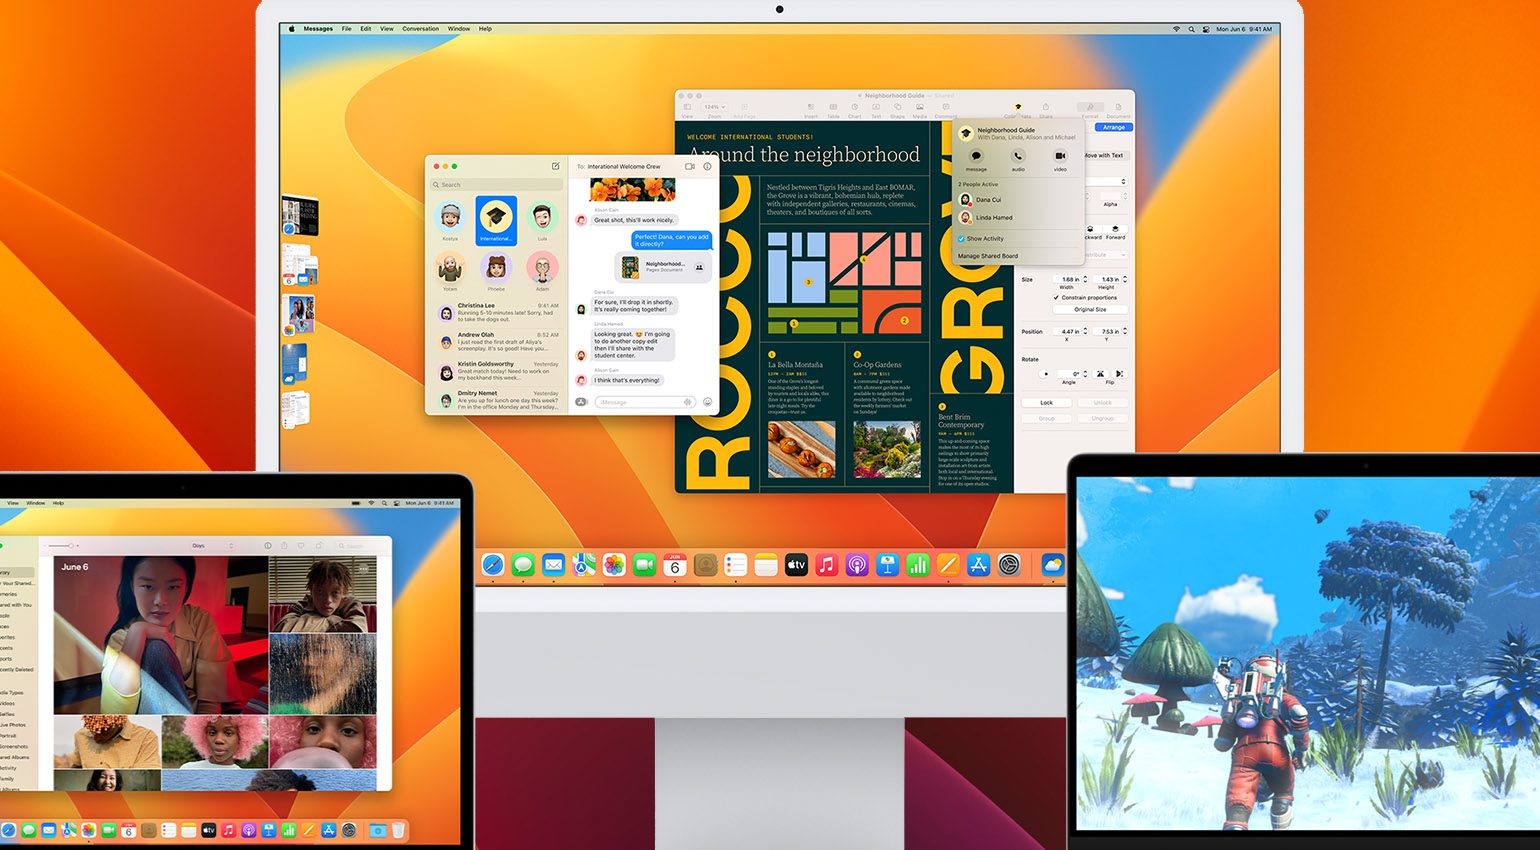Image resolution: width=1540 pixels, height=850 pixels.
Task: Open Christina Lee conversation
Action: pyautogui.click(x=497, y=313)
